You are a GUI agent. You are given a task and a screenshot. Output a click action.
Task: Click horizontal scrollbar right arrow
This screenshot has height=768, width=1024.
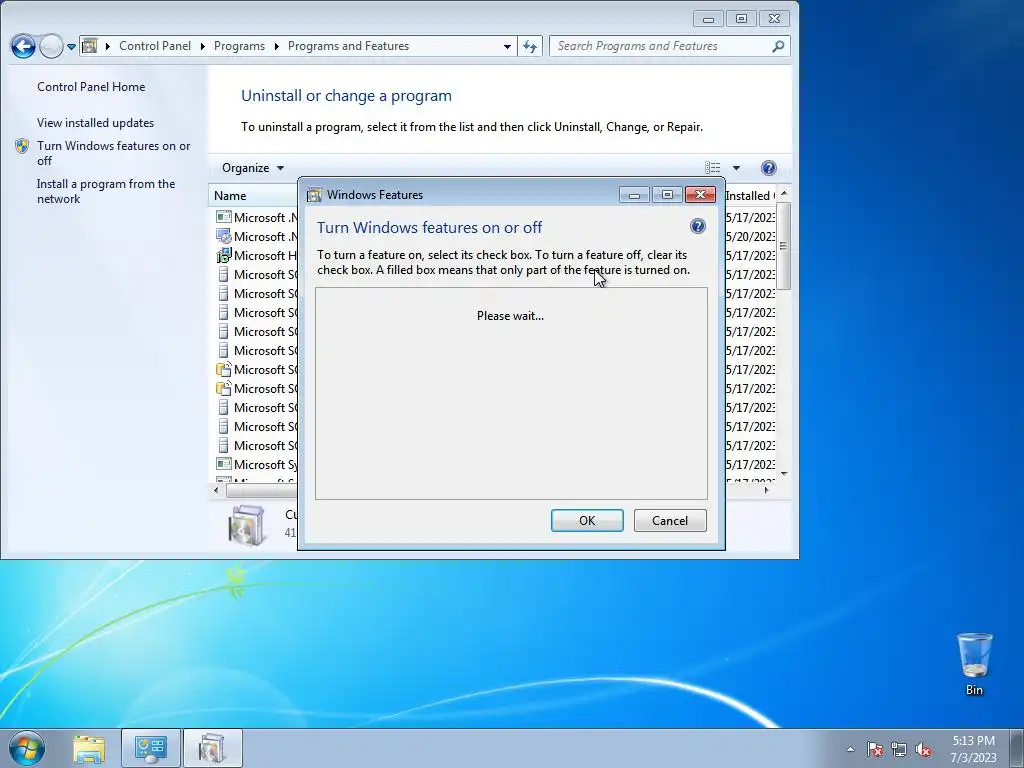767,490
